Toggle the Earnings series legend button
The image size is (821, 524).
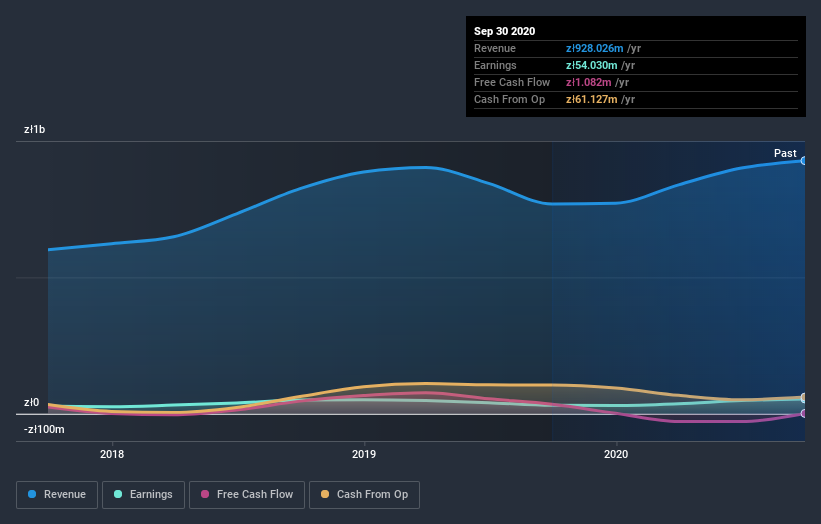[x=143, y=495]
